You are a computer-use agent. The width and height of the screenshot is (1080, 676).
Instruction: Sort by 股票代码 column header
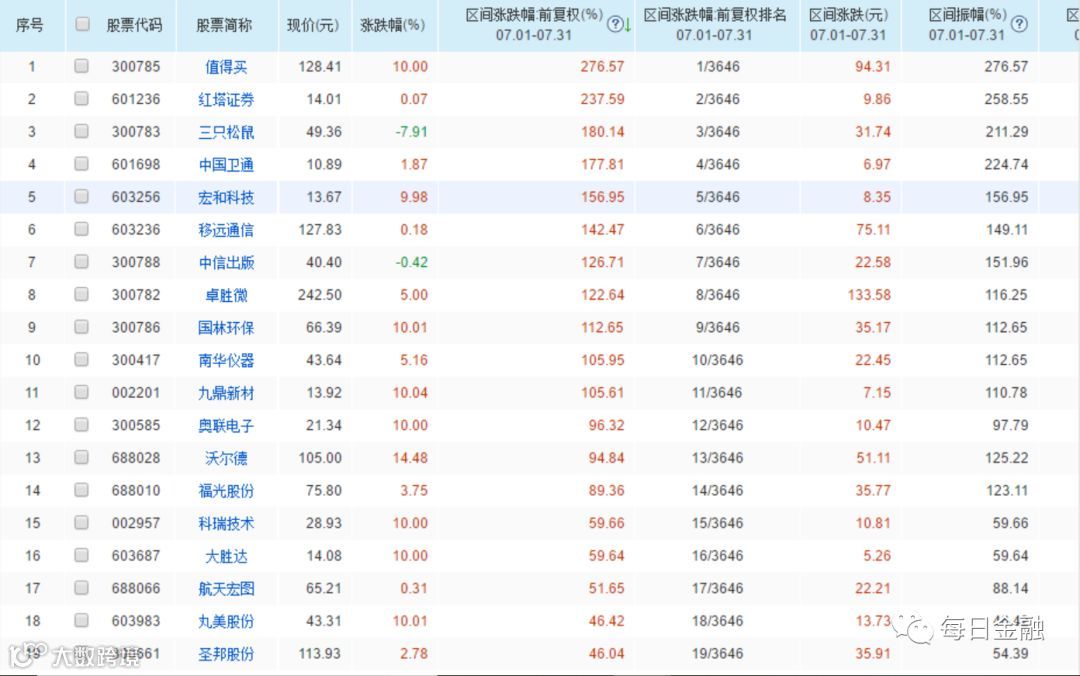134,25
